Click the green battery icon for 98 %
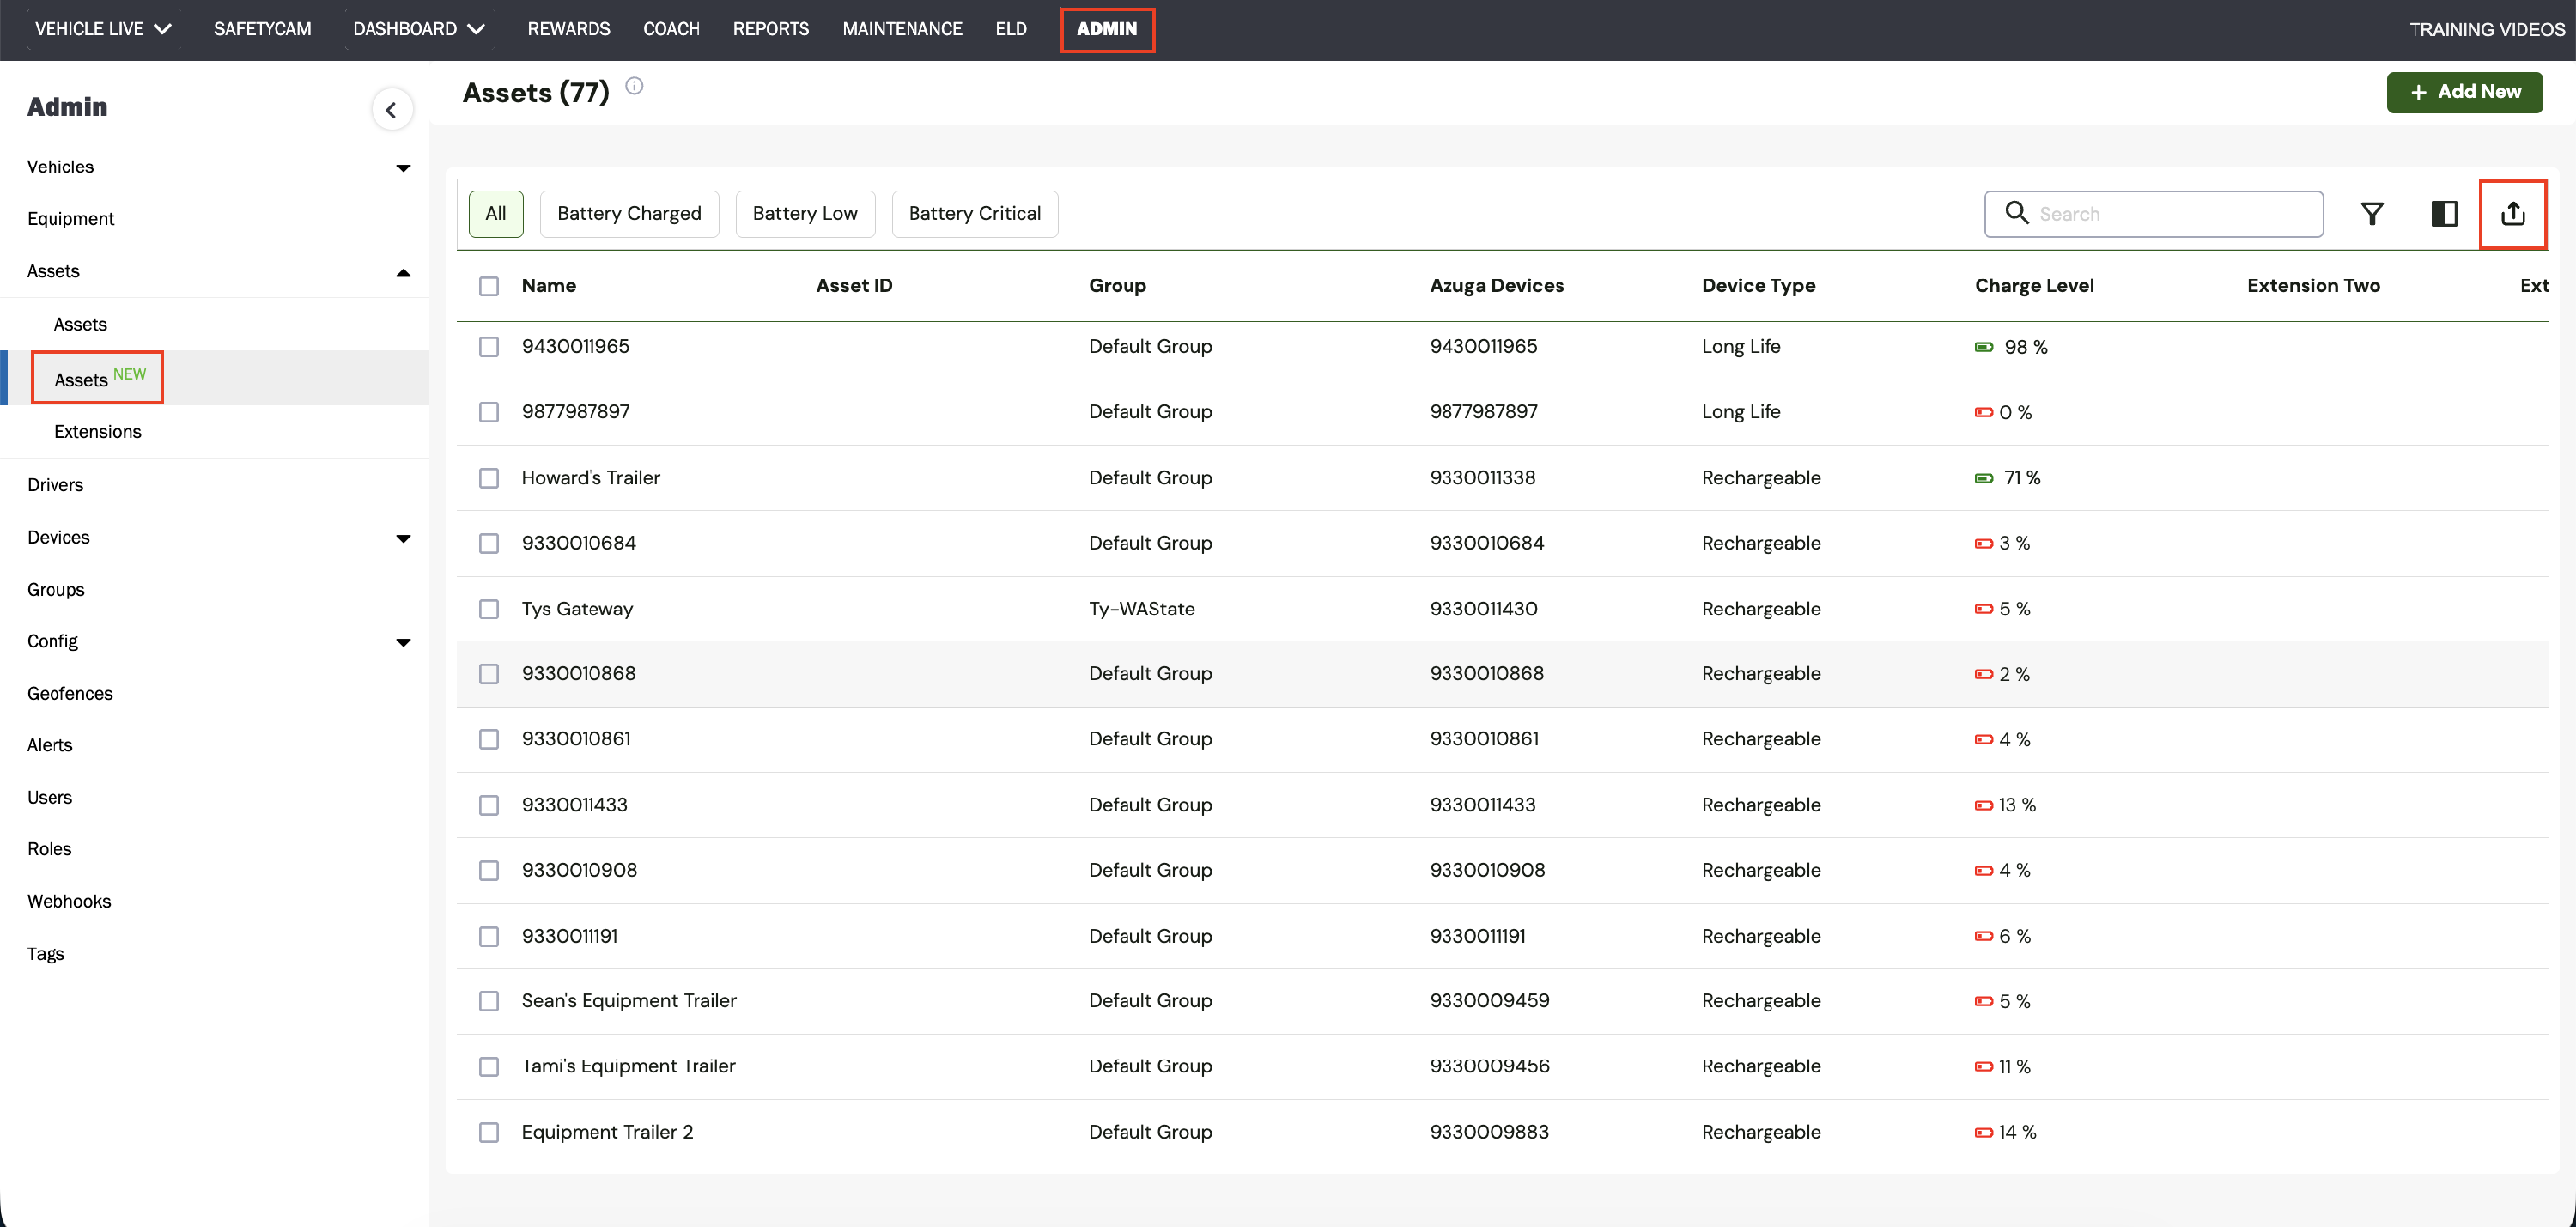This screenshot has width=2576, height=1227. point(1983,347)
